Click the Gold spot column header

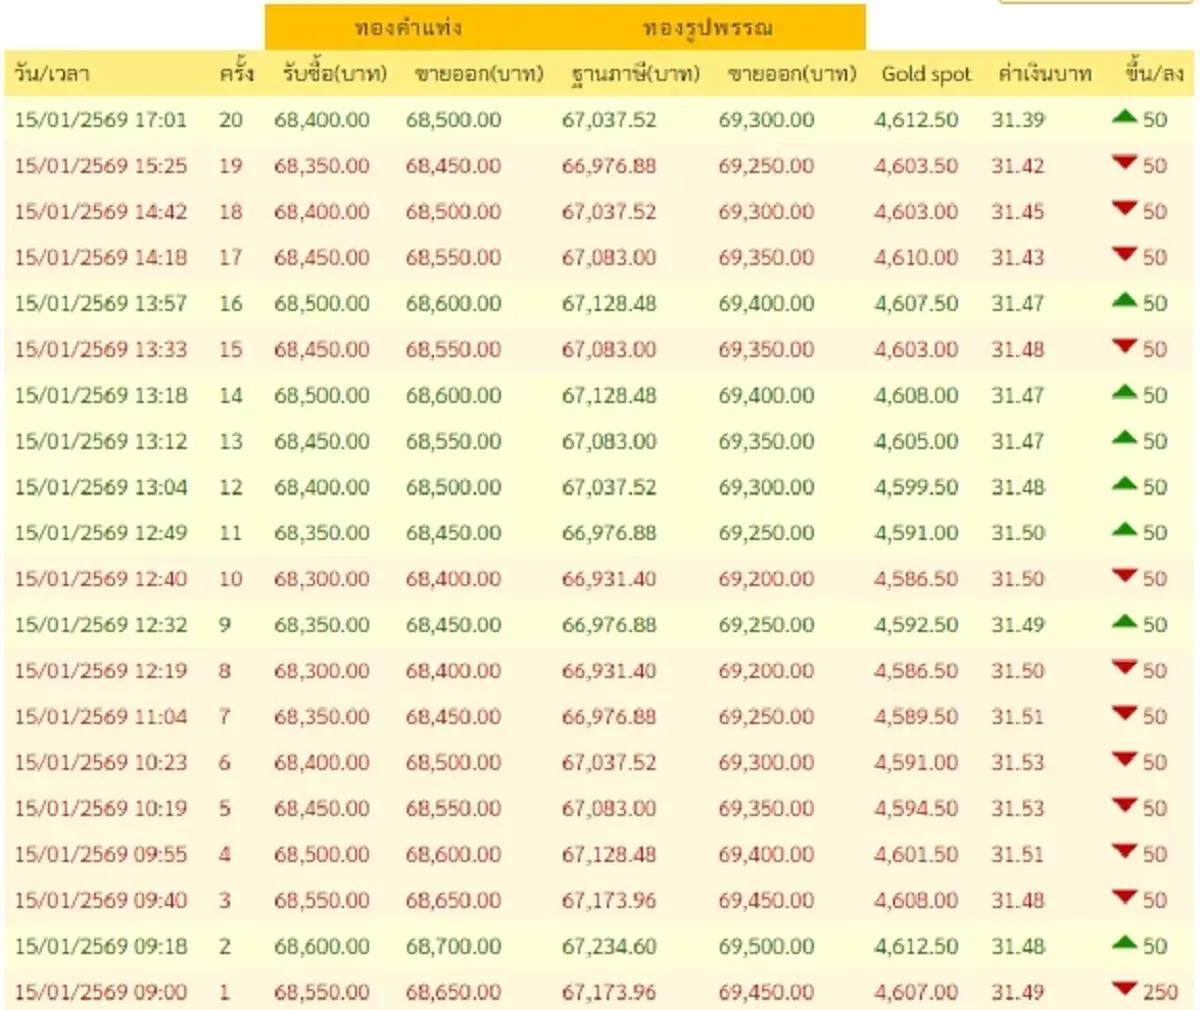pos(925,73)
